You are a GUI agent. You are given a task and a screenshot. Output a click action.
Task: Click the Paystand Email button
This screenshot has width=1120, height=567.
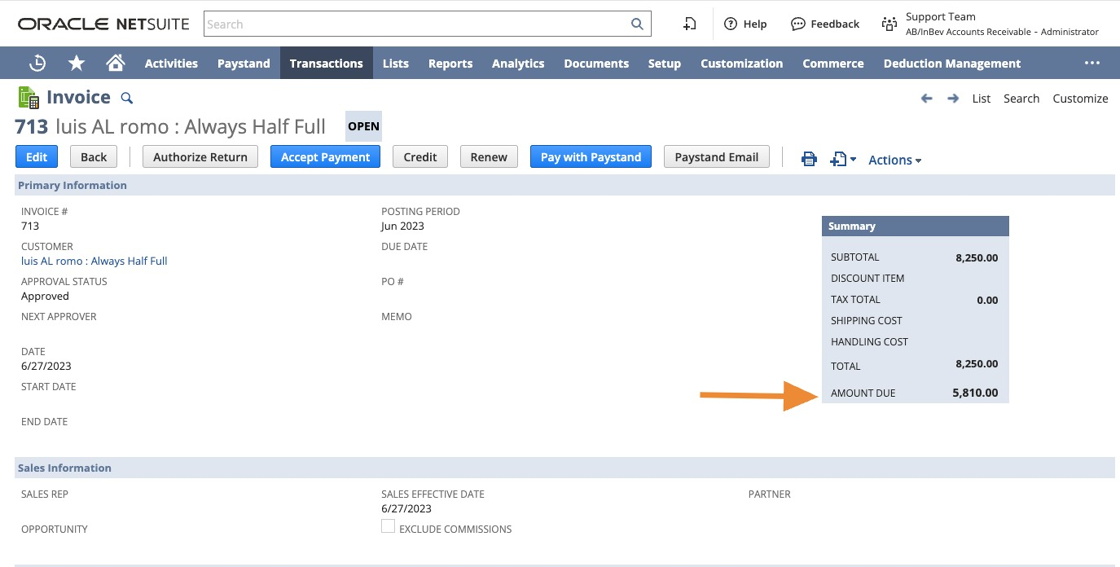click(716, 157)
